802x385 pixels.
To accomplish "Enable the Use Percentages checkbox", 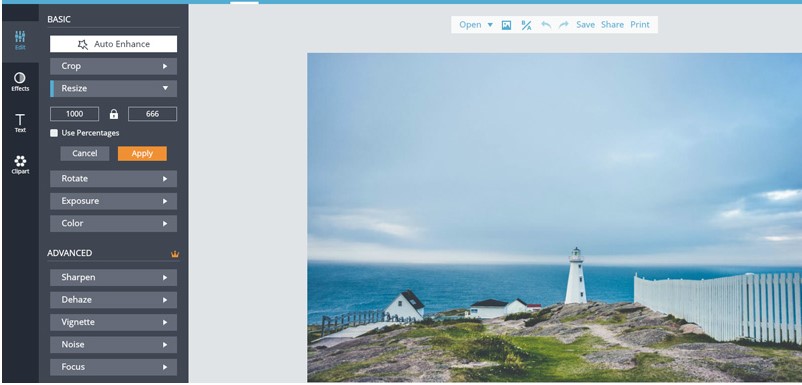I will (x=54, y=133).
